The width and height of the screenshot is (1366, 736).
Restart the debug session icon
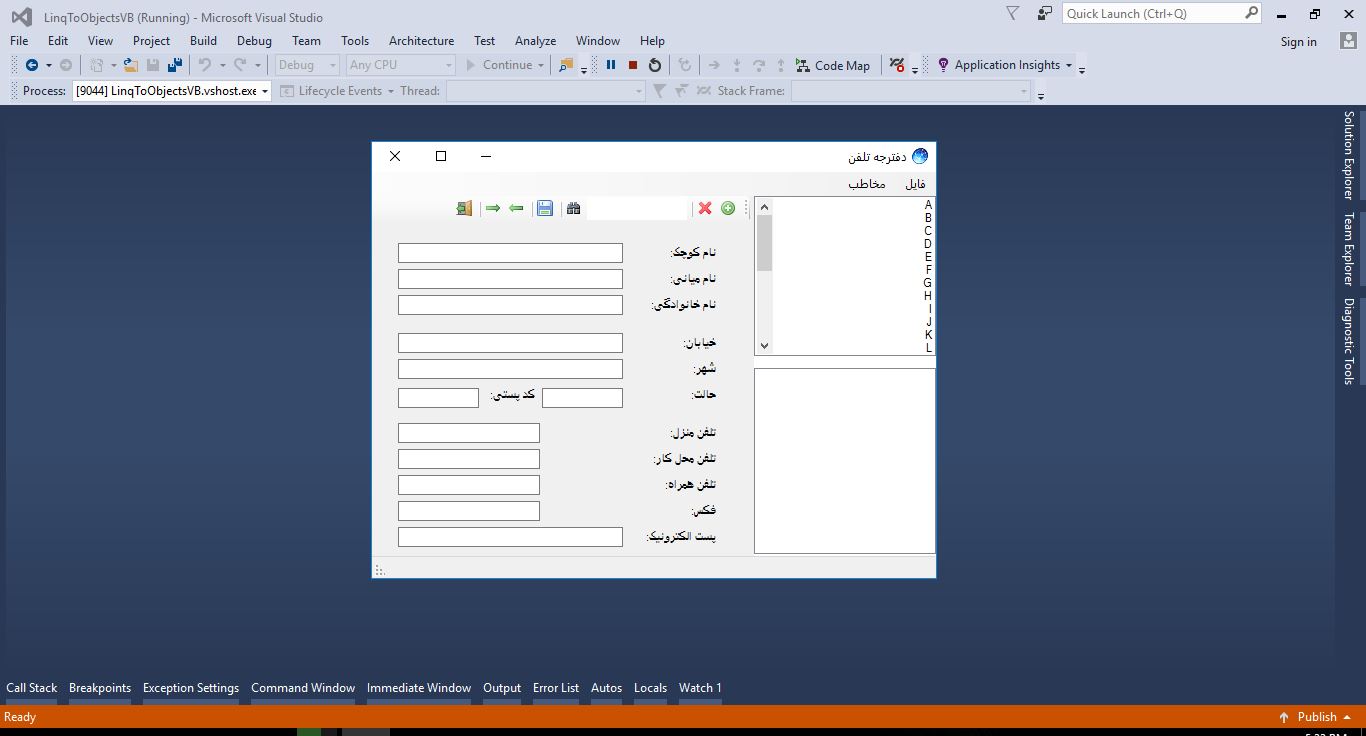click(655, 65)
